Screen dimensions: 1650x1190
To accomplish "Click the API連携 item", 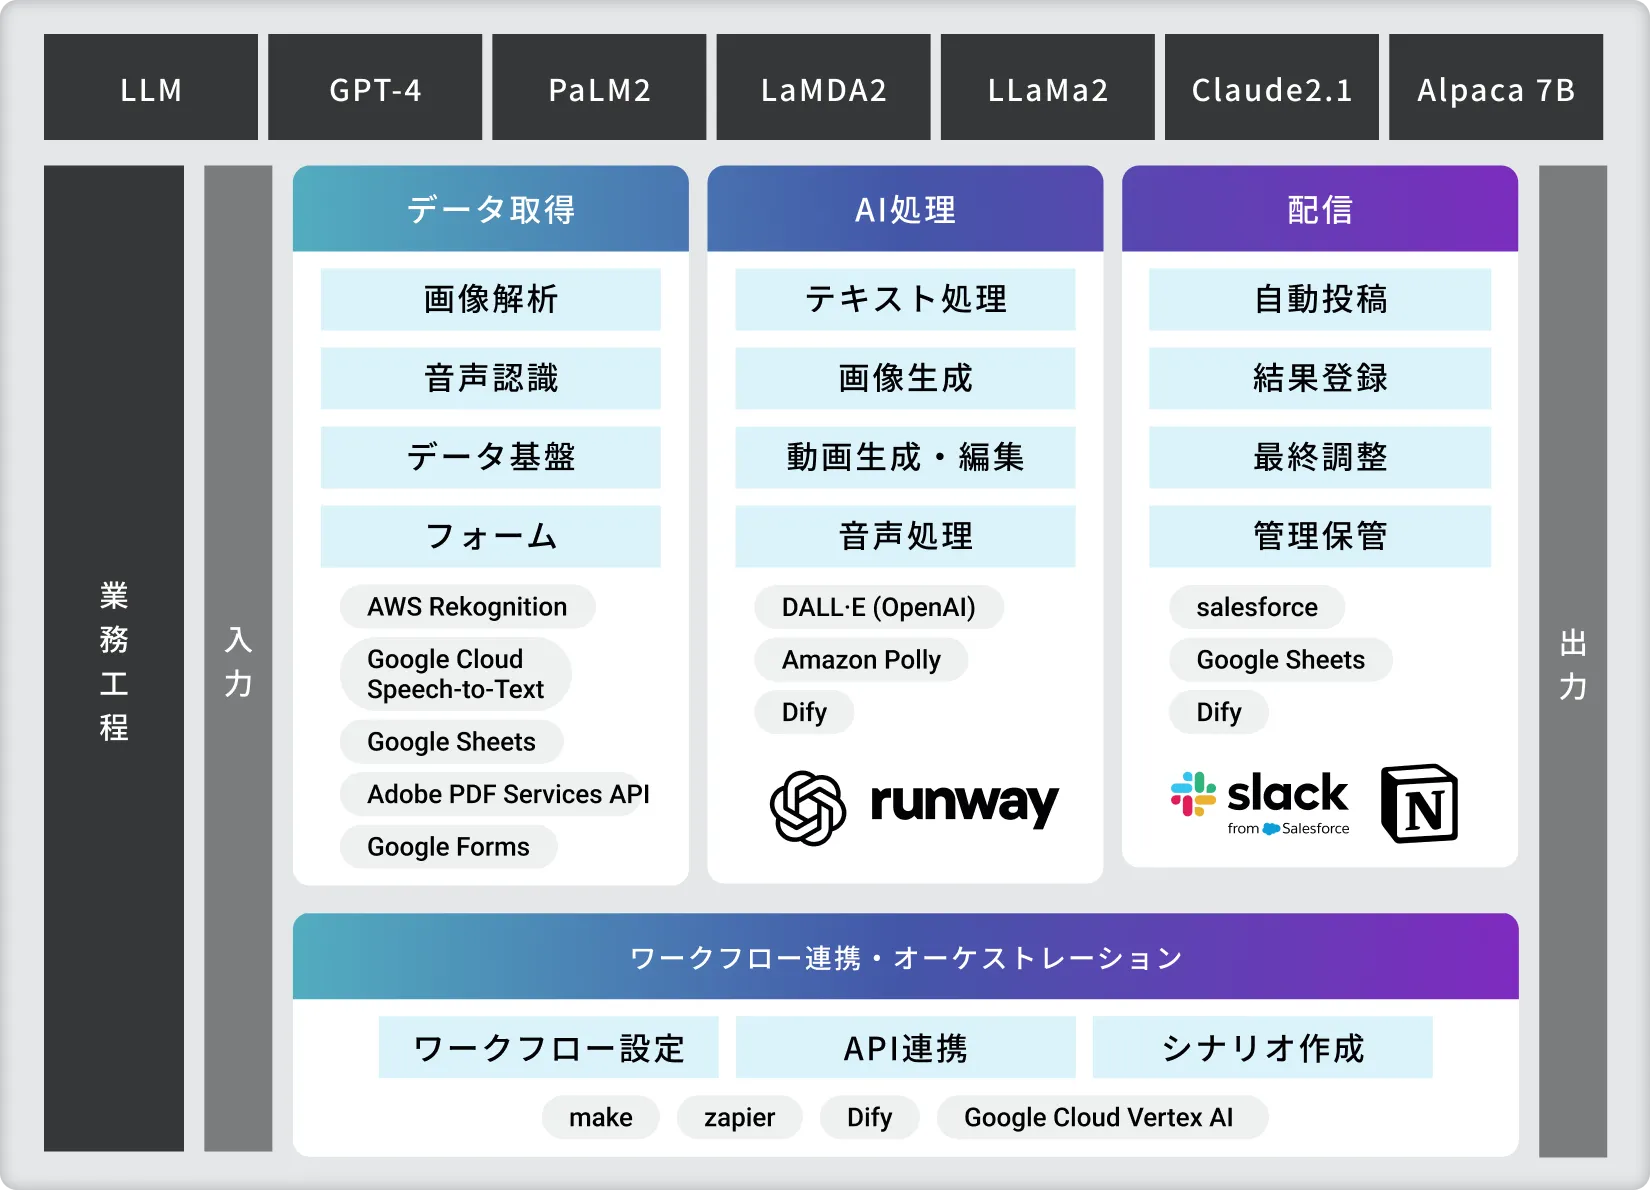I will [905, 1047].
